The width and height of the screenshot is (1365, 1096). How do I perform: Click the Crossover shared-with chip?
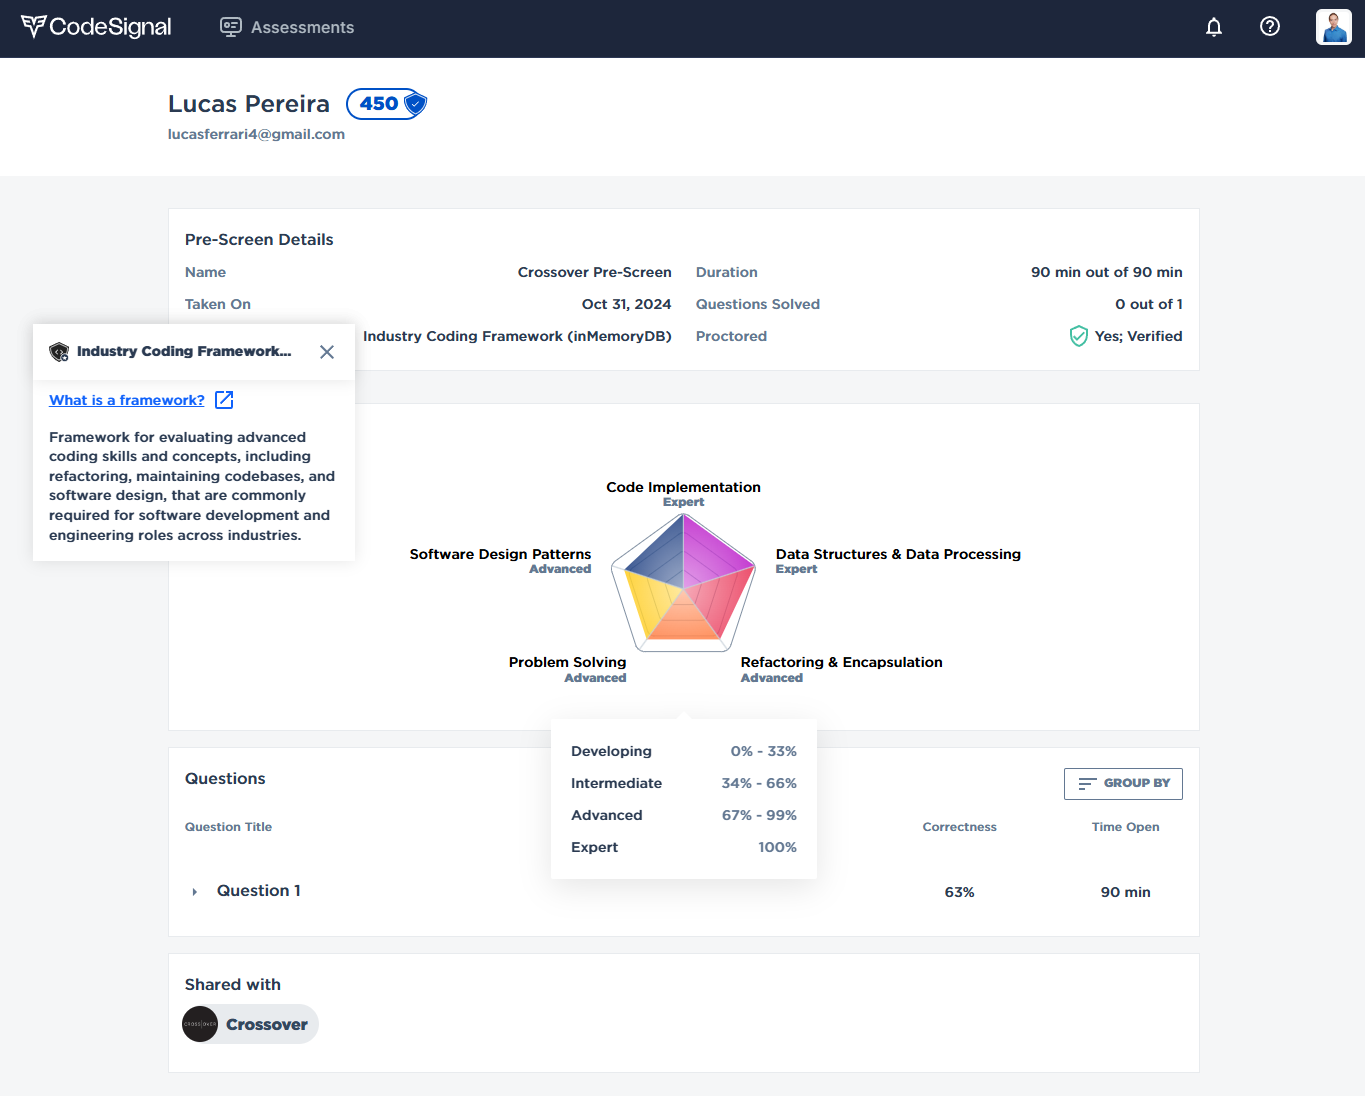[x=266, y=1024]
